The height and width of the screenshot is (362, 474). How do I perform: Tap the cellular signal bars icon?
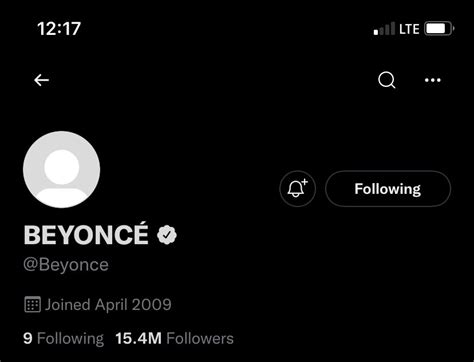click(384, 29)
